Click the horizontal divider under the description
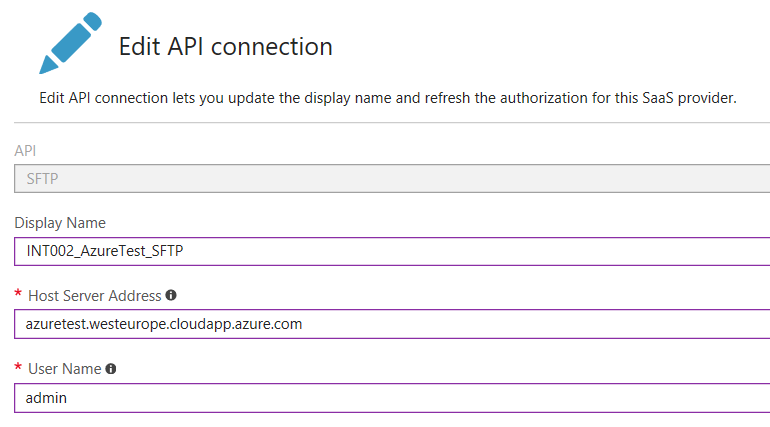The image size is (770, 427). click(392, 122)
